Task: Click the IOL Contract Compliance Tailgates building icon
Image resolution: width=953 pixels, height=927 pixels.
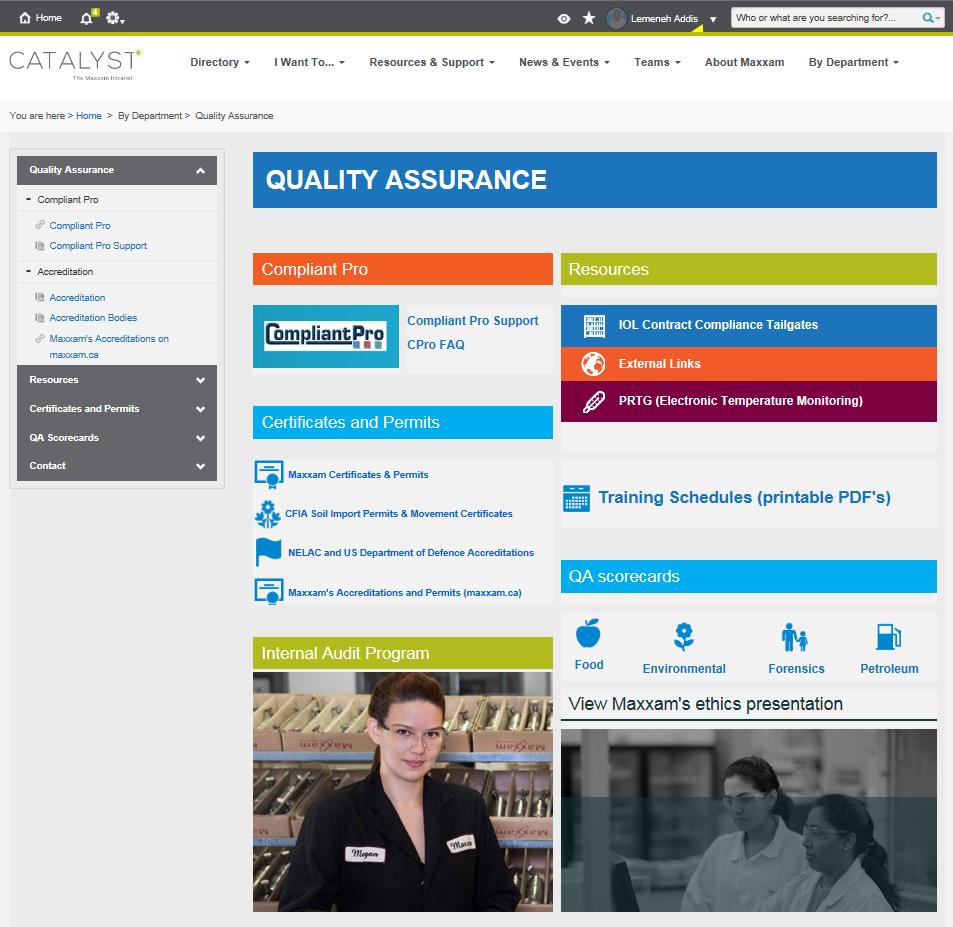Action: [x=594, y=326]
